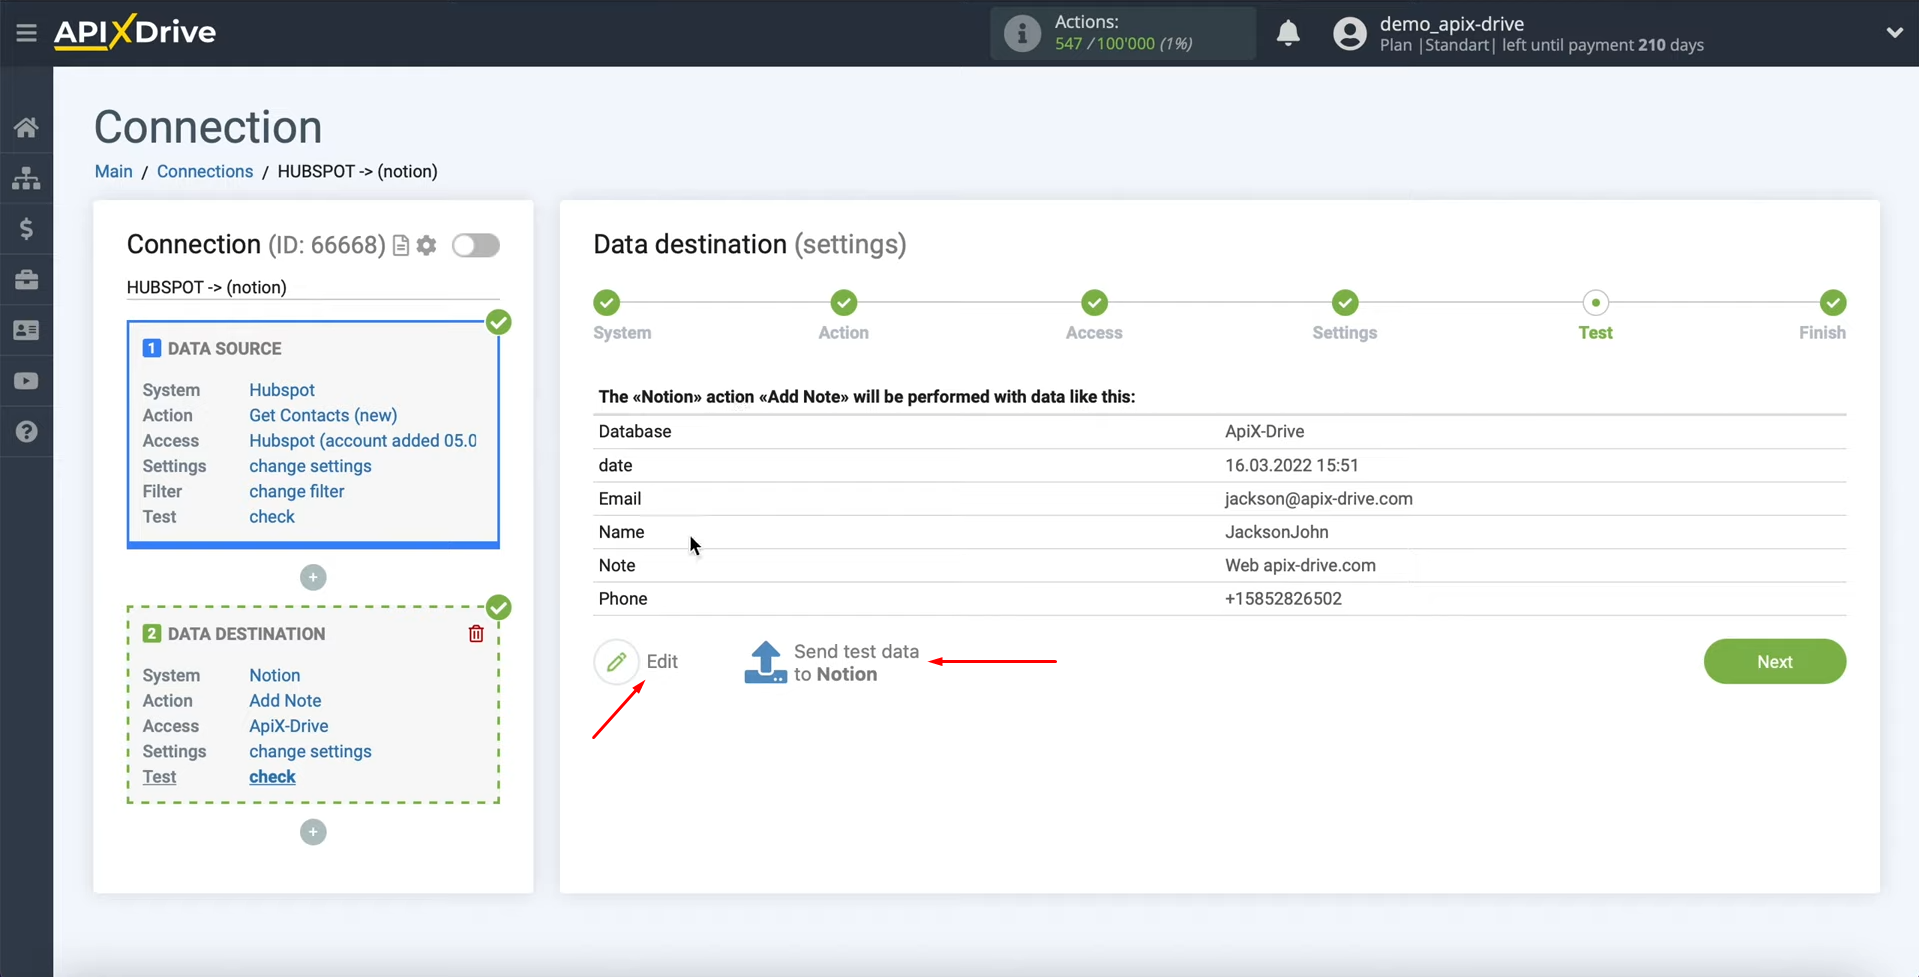
Task: Open change filter for the Data Source
Action: tap(296, 491)
